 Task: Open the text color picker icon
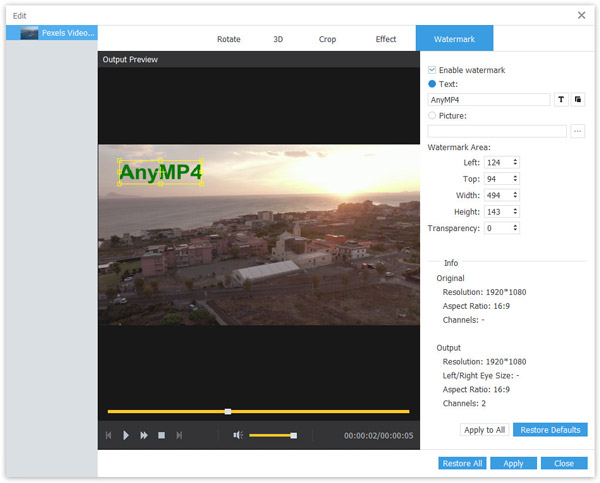click(578, 100)
